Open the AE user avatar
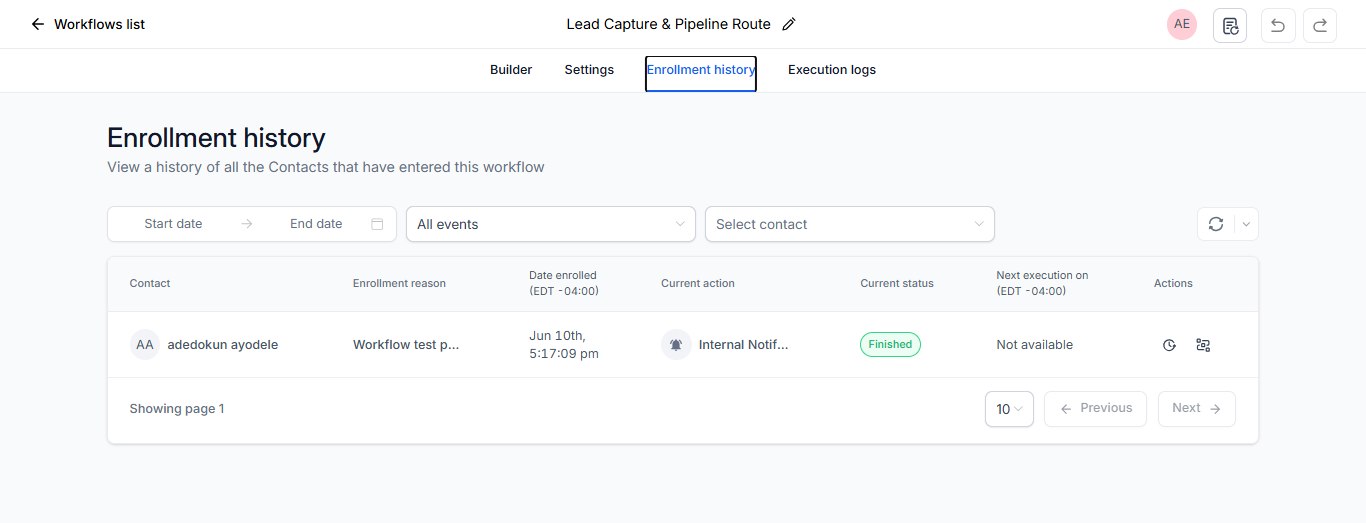Viewport: 1366px width, 523px height. click(x=1182, y=24)
